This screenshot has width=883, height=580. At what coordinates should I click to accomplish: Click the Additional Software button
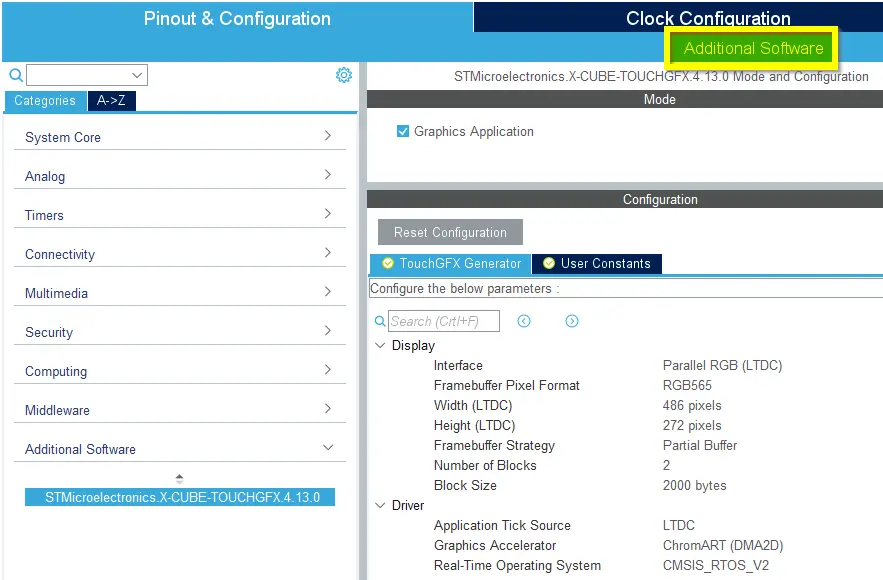coord(753,48)
